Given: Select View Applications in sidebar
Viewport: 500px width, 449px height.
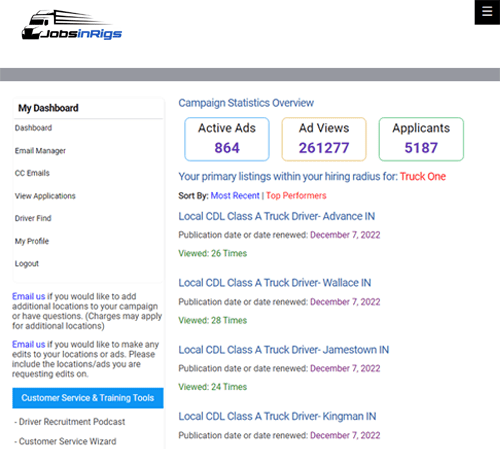Looking at the screenshot, I should coord(45,196).
